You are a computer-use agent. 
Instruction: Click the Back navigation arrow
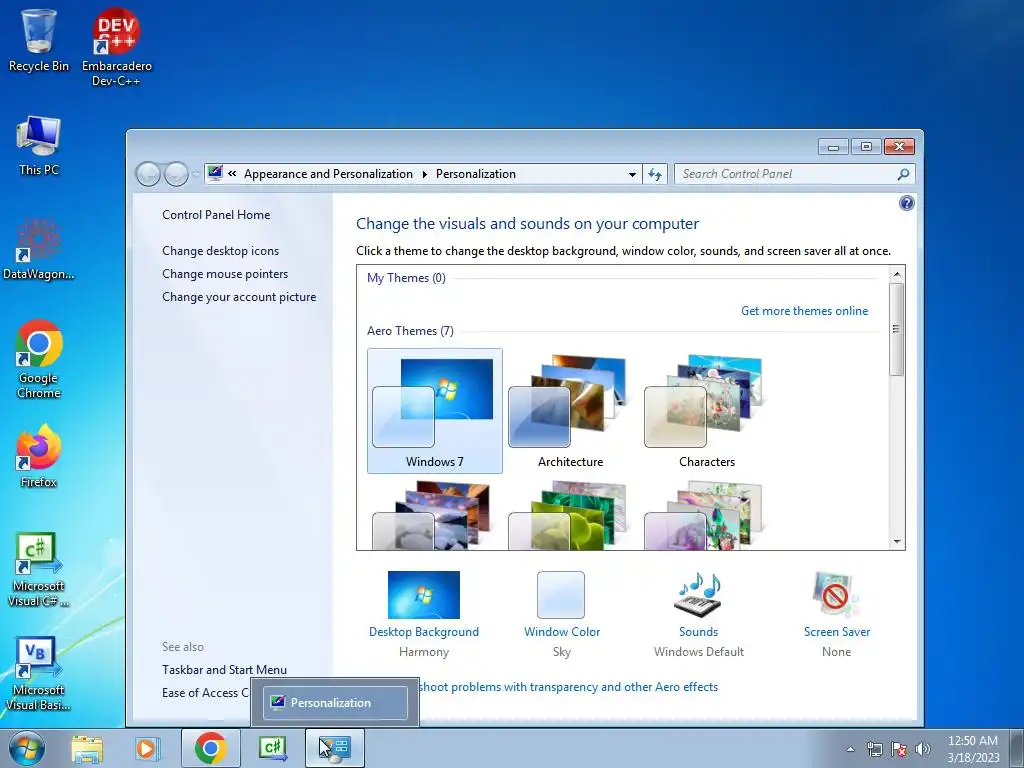click(x=148, y=174)
